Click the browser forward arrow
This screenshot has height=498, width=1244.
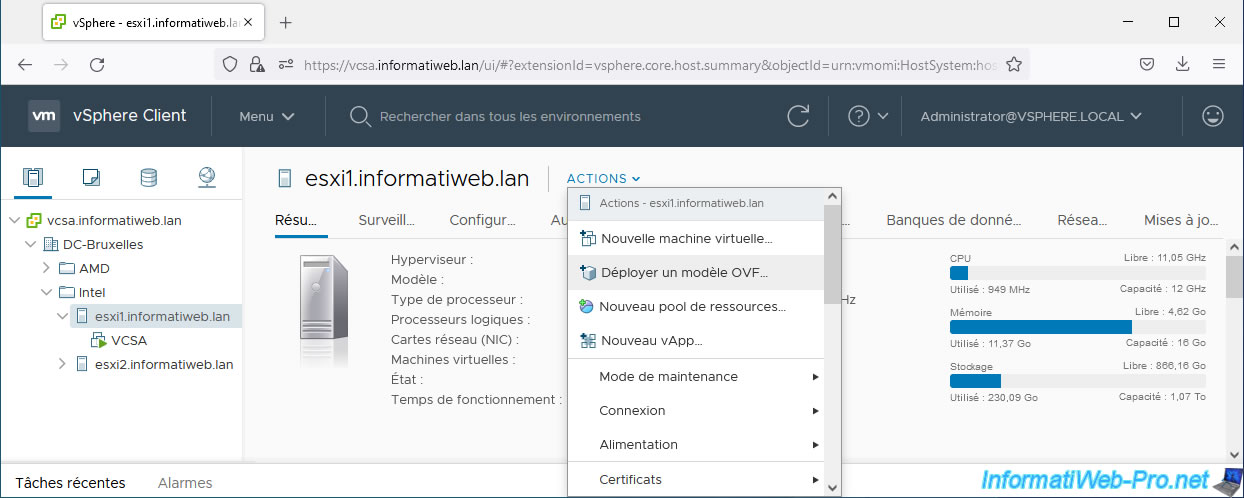[x=61, y=64]
